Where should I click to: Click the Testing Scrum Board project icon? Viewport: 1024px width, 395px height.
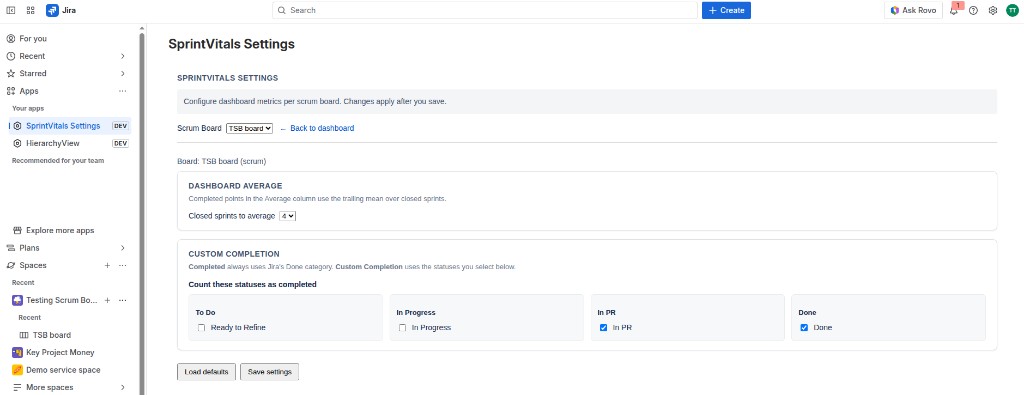tap(18, 300)
